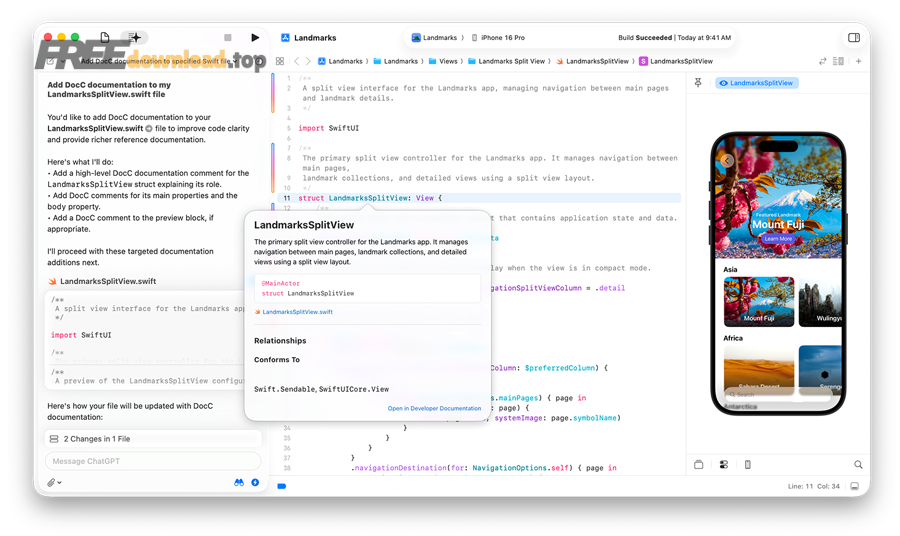Open the Wulingyuan thumbnail in the preview
Screen dimensions: 900x536
click(x=820, y=302)
